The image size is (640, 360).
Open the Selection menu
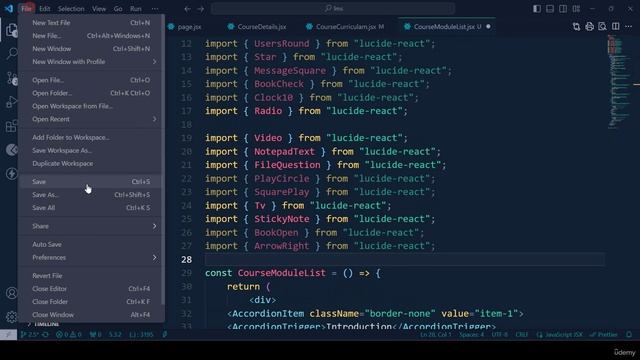pos(71,9)
